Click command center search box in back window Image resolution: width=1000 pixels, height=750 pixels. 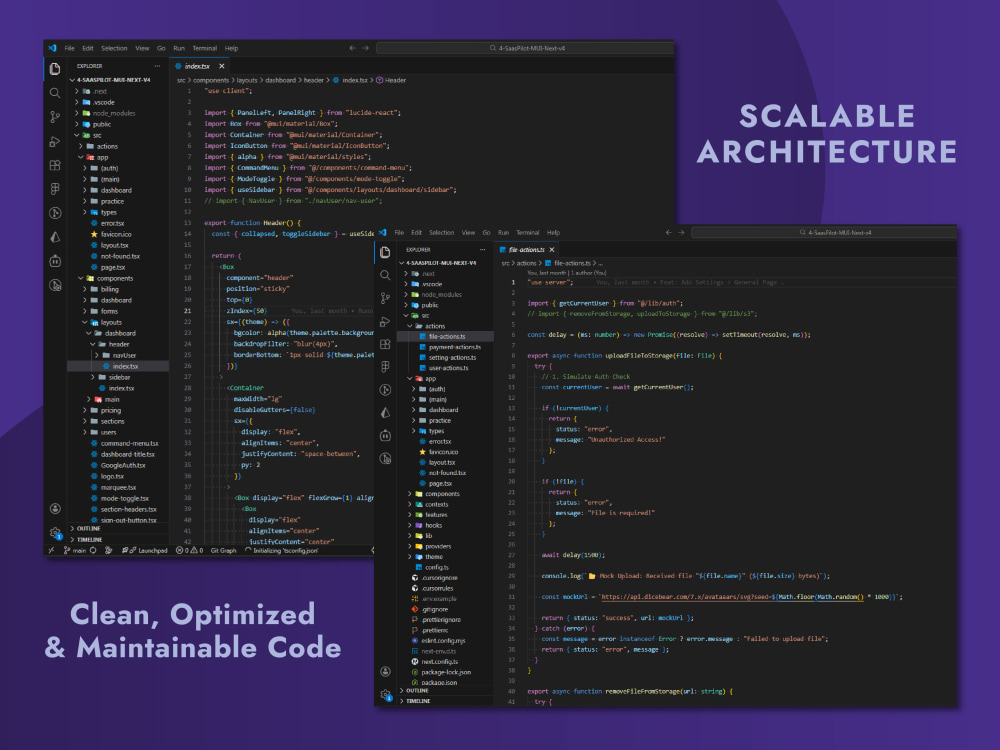526,48
